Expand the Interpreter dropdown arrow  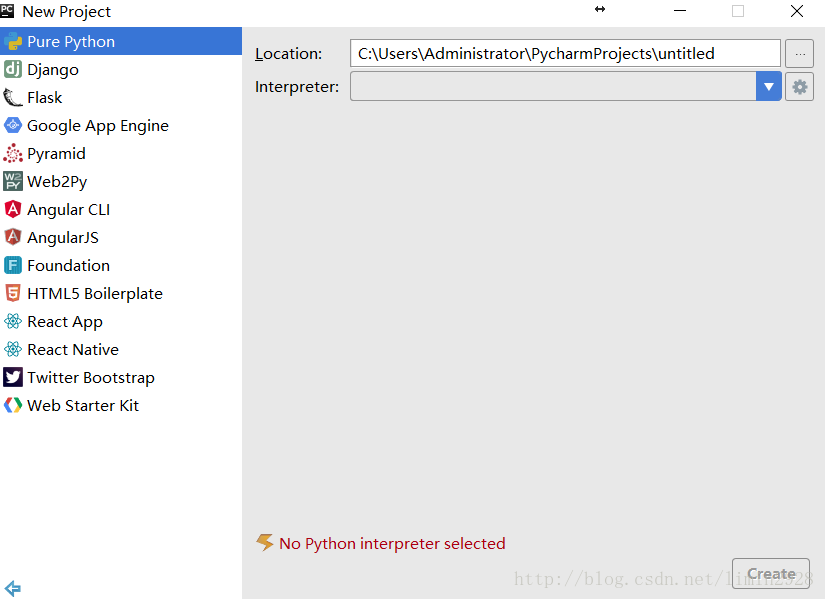click(x=769, y=87)
